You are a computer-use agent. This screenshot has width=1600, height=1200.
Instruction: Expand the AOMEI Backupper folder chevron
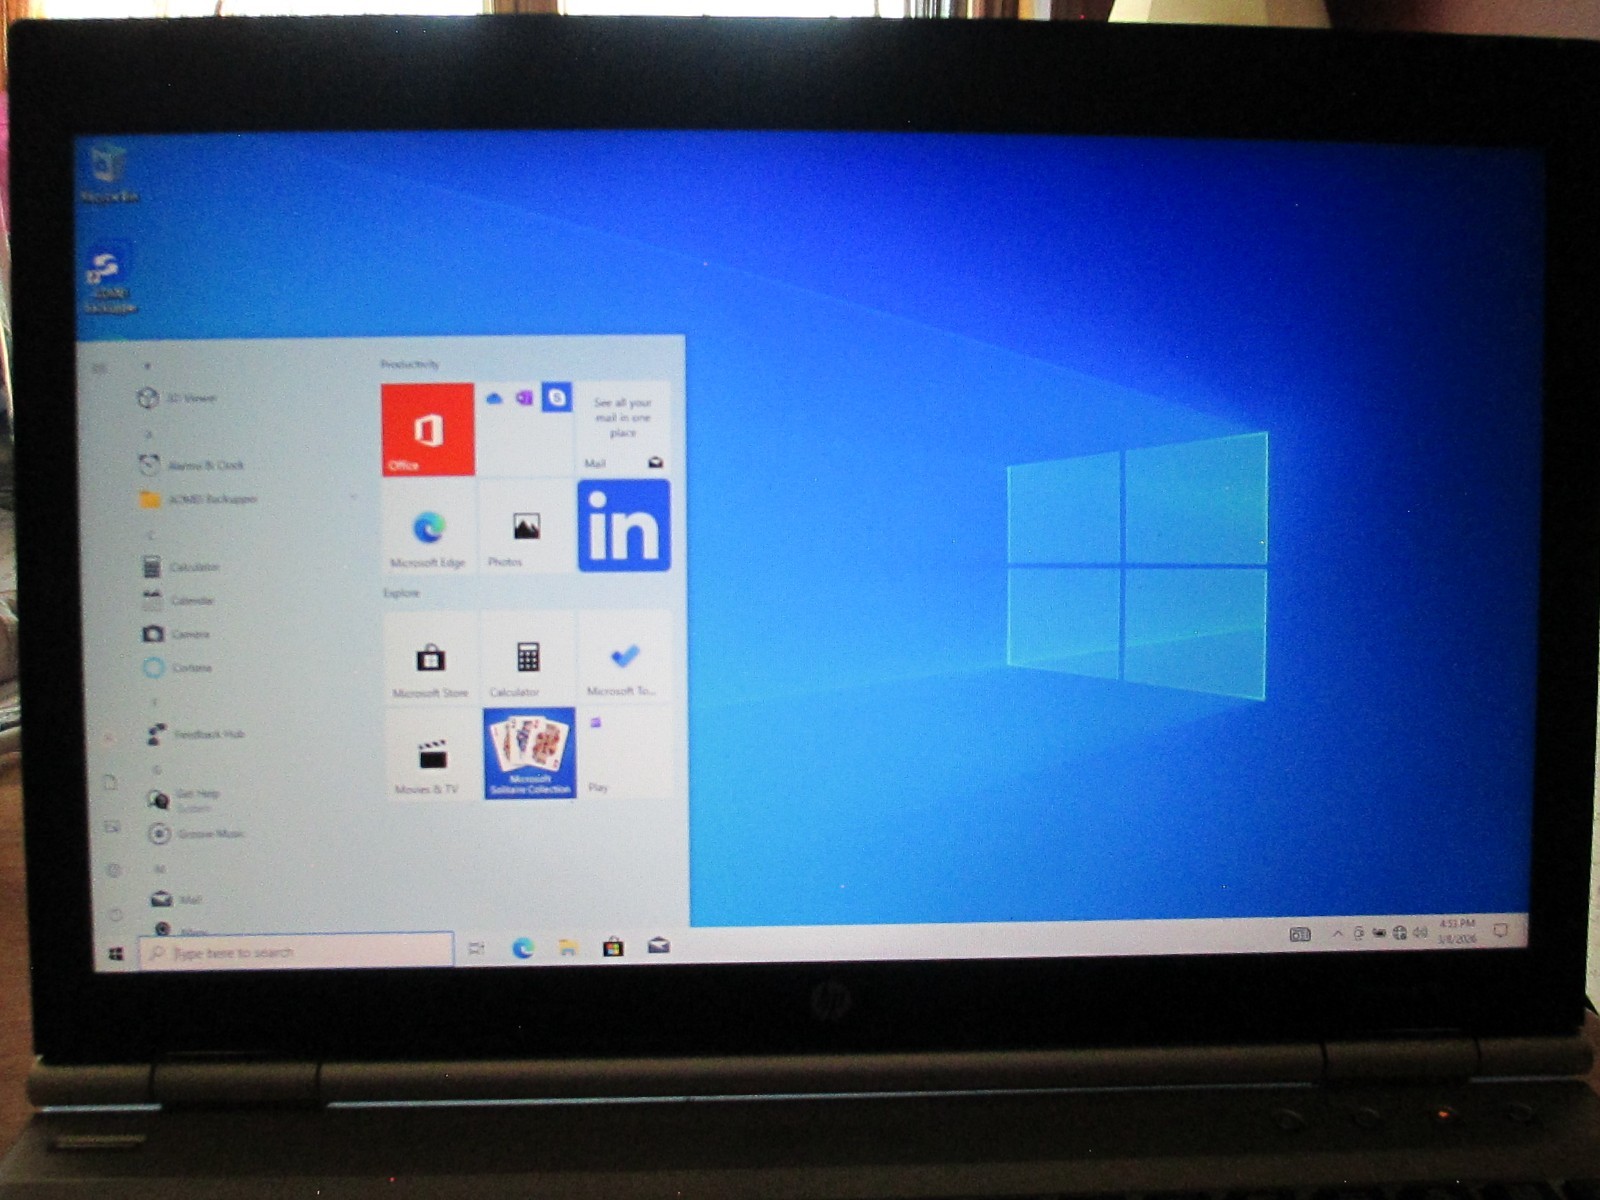click(x=353, y=498)
